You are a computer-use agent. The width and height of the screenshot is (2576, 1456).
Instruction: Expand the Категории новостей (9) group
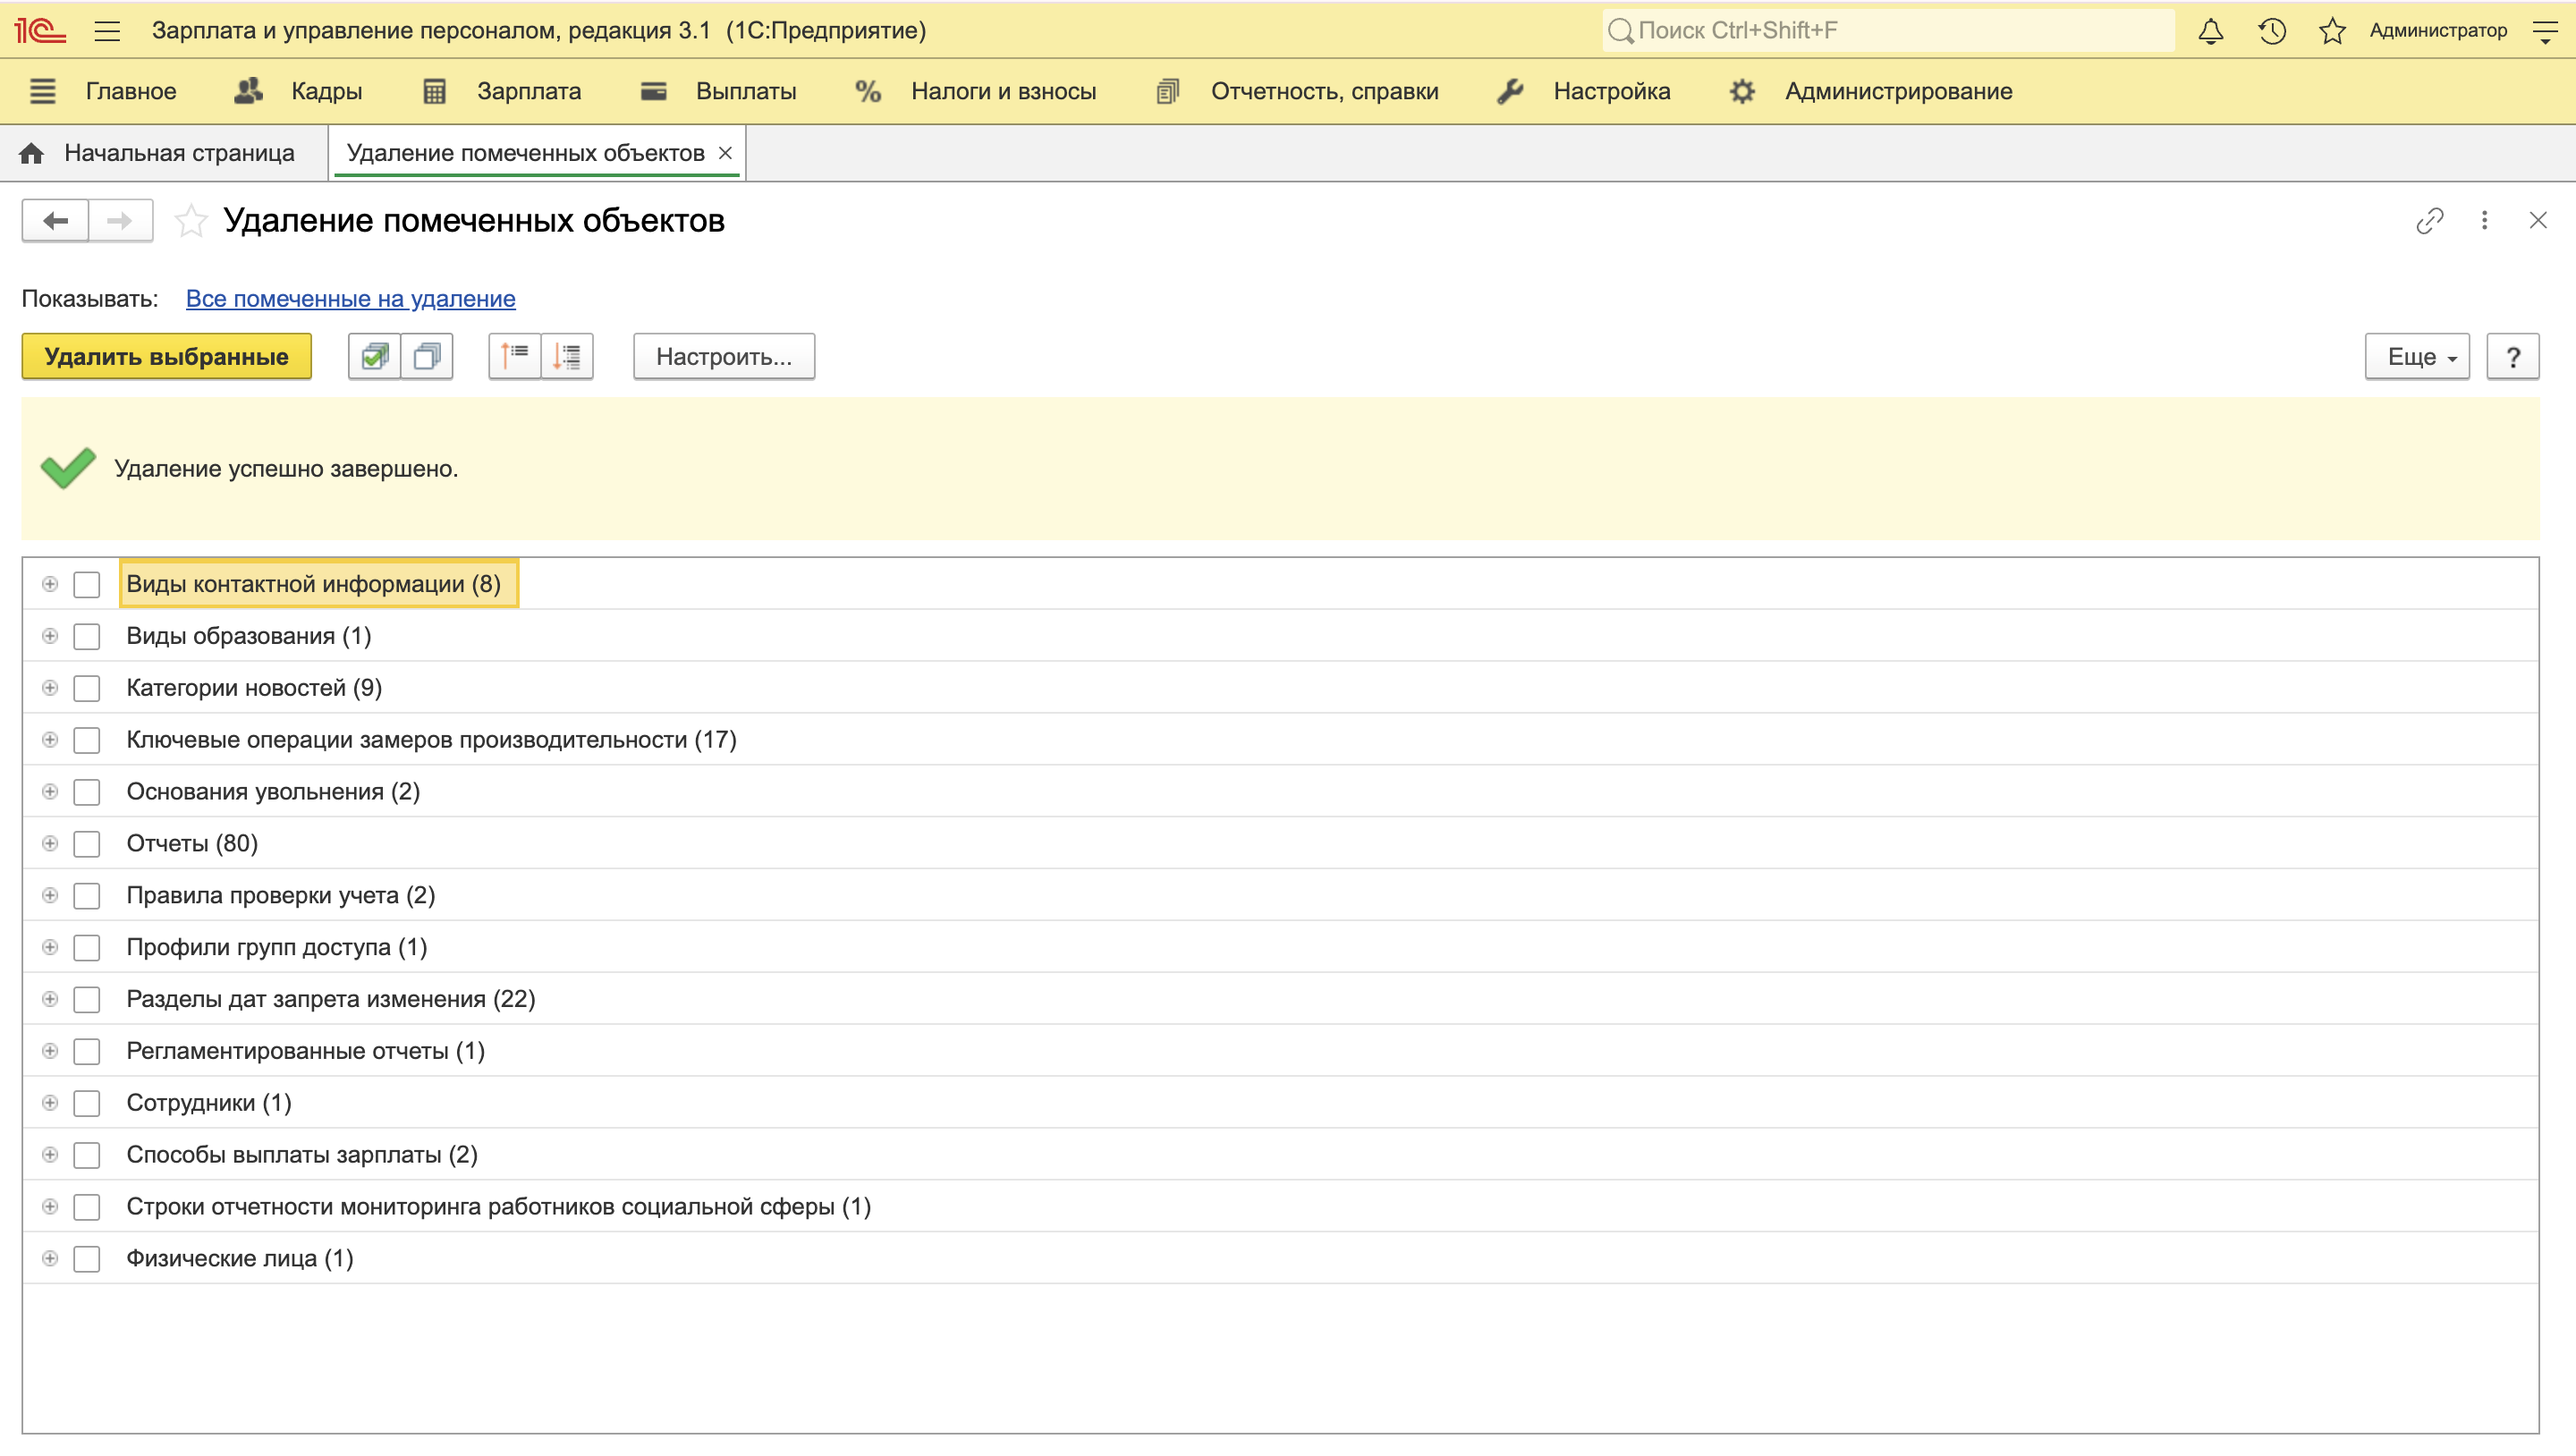(x=50, y=688)
